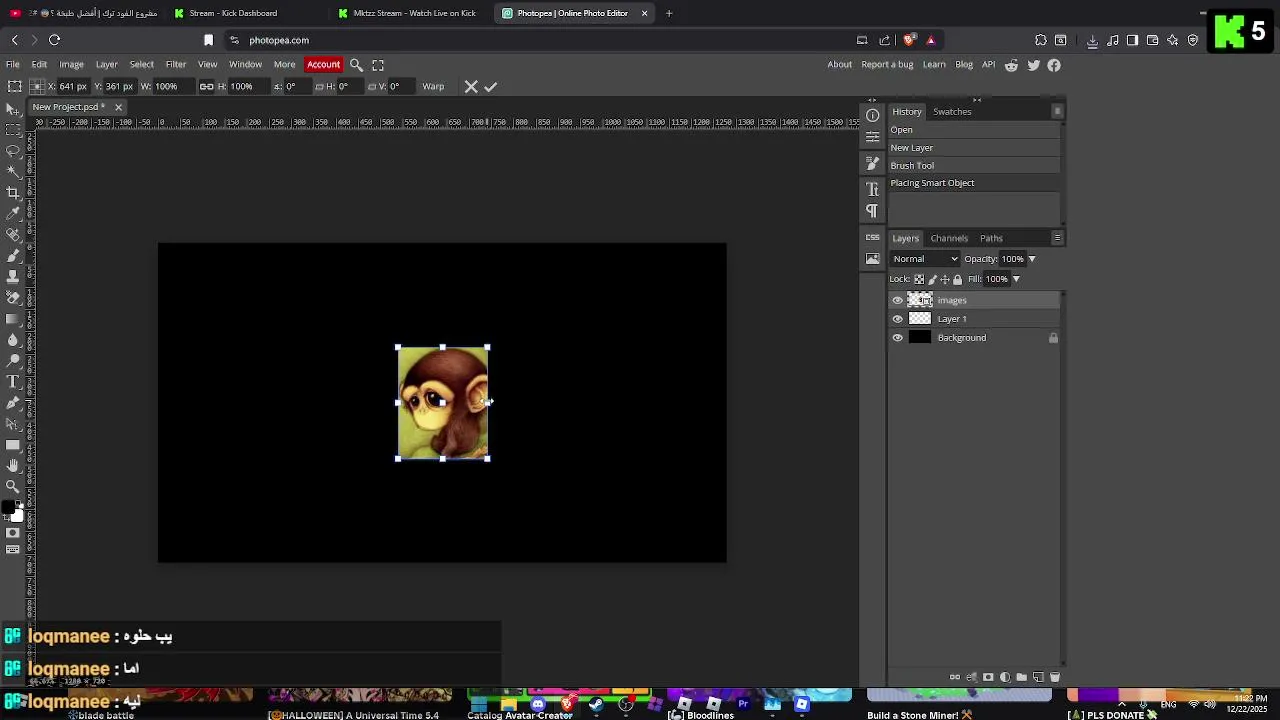This screenshot has width=1280, height=720.
Task: Toggle lock position icon
Action: (944, 279)
